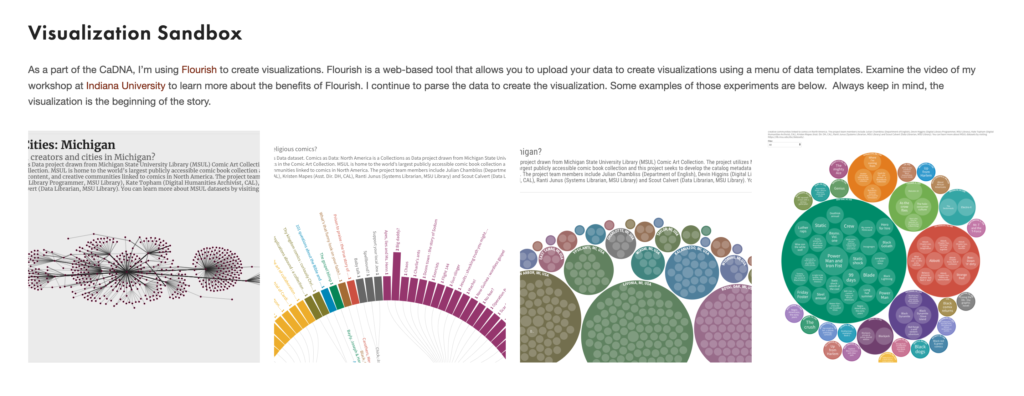Select the Crew bubble
Viewport: 1024px width, 396px height.
pyautogui.click(x=848, y=225)
